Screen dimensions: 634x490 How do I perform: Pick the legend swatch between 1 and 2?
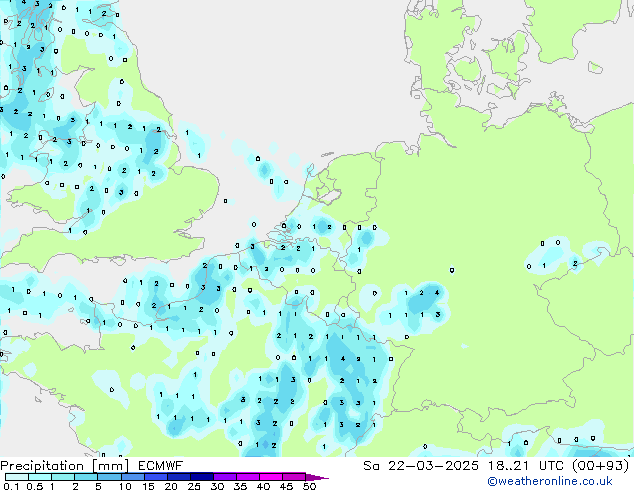63,477
